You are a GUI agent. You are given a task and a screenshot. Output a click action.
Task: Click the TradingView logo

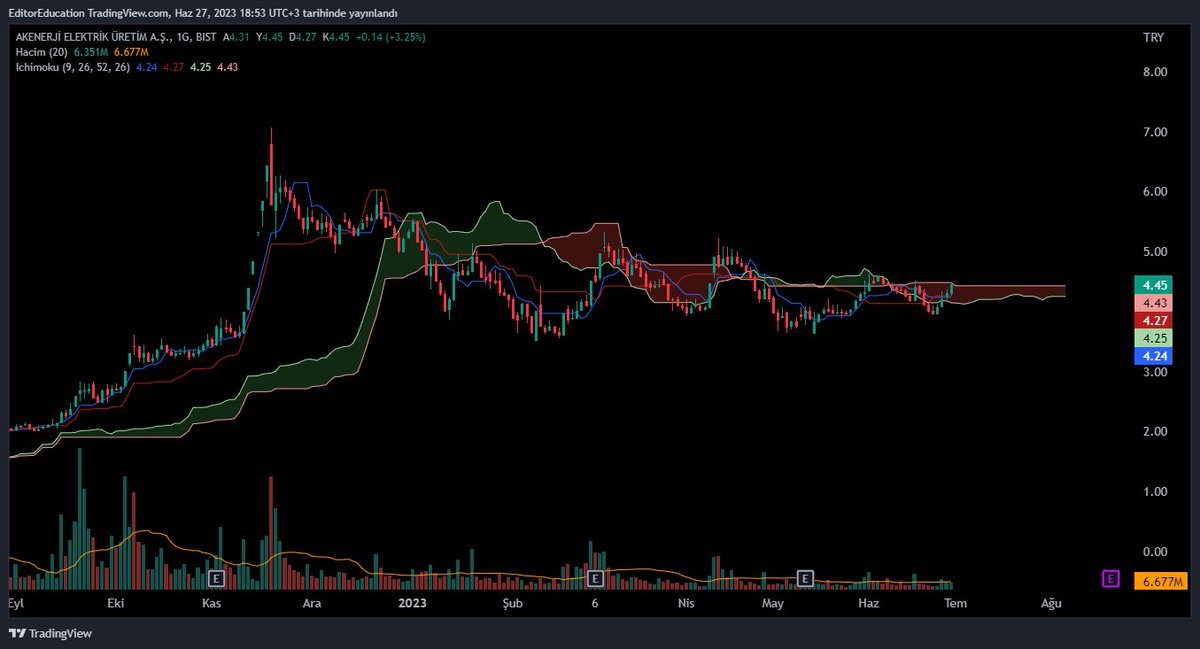(x=48, y=633)
